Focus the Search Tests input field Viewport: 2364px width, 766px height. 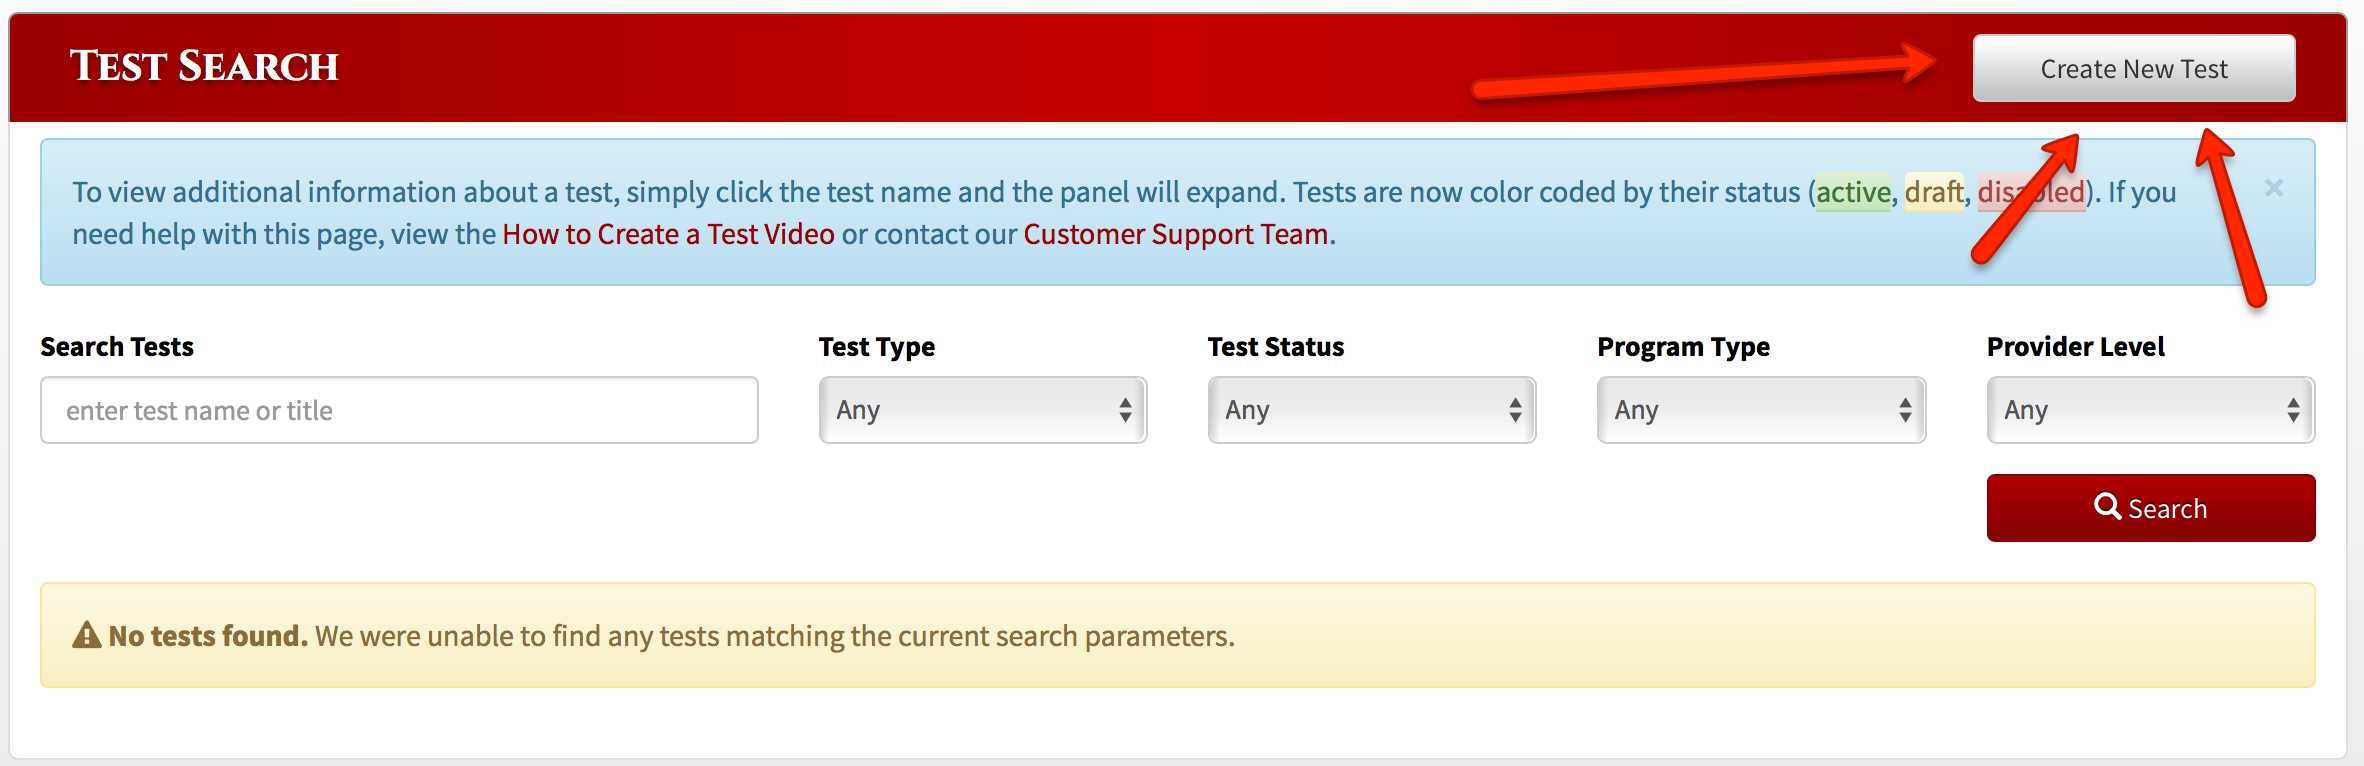399,410
